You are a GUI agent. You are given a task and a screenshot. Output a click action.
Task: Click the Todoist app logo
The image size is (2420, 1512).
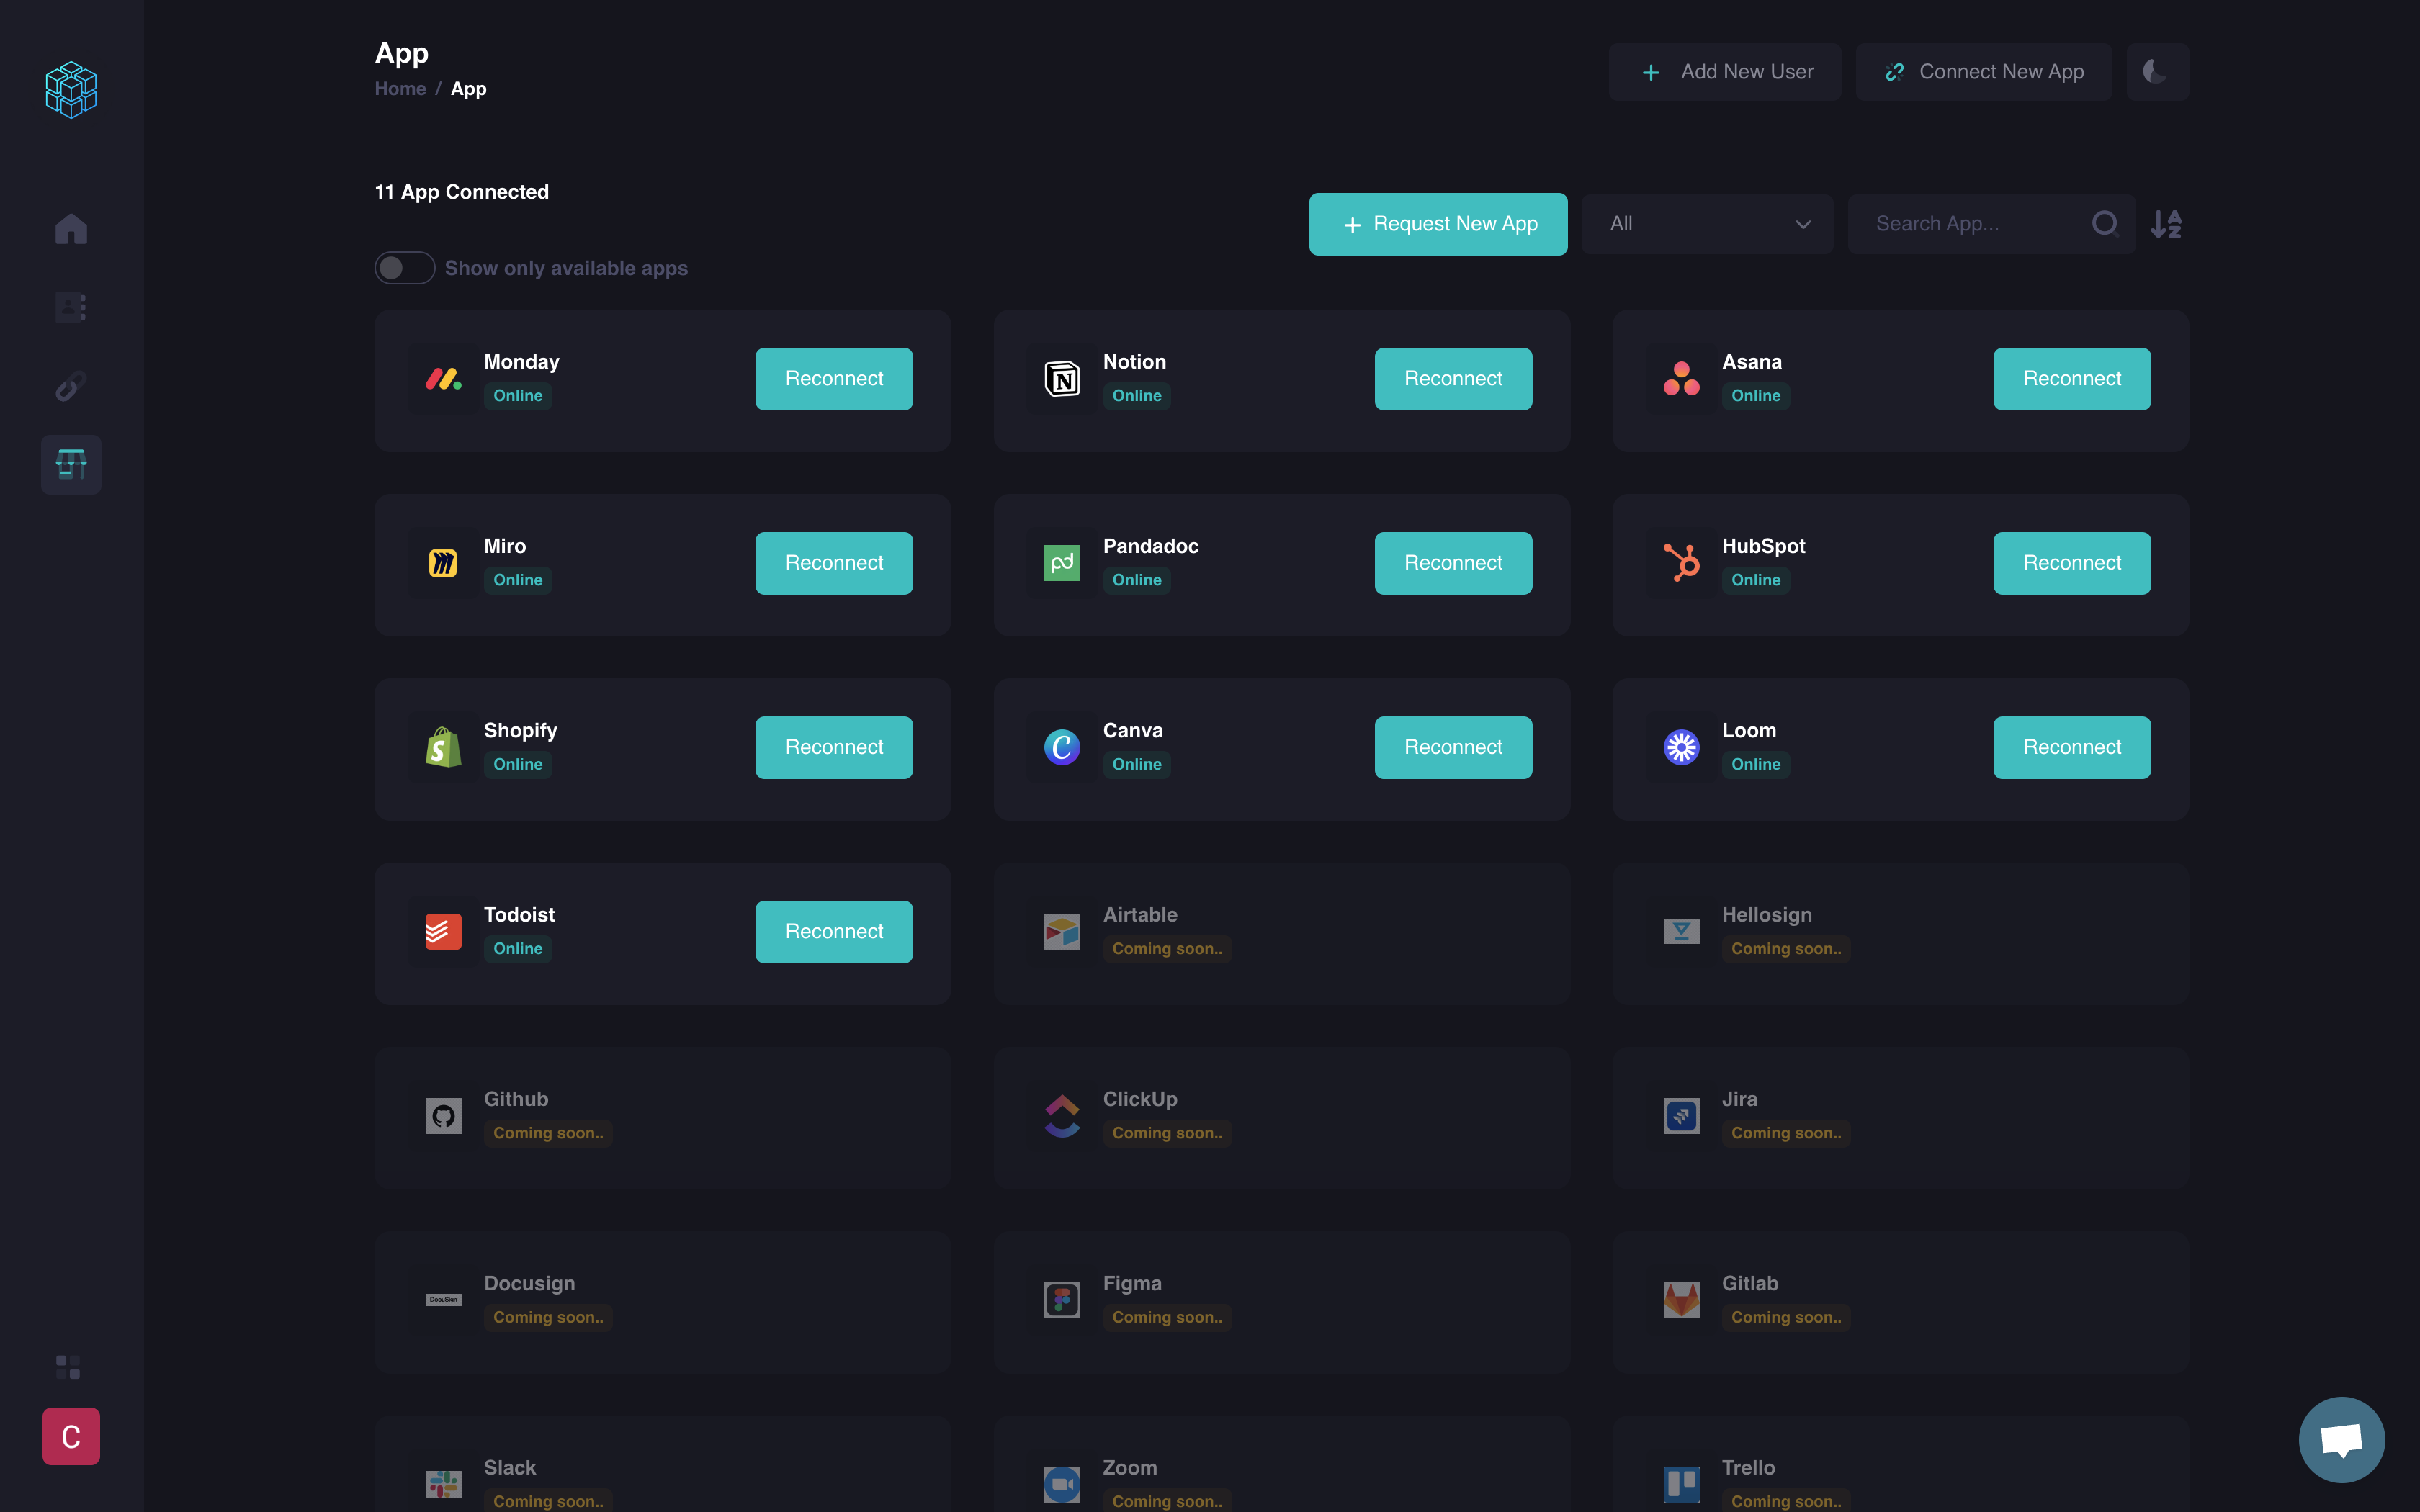point(443,932)
